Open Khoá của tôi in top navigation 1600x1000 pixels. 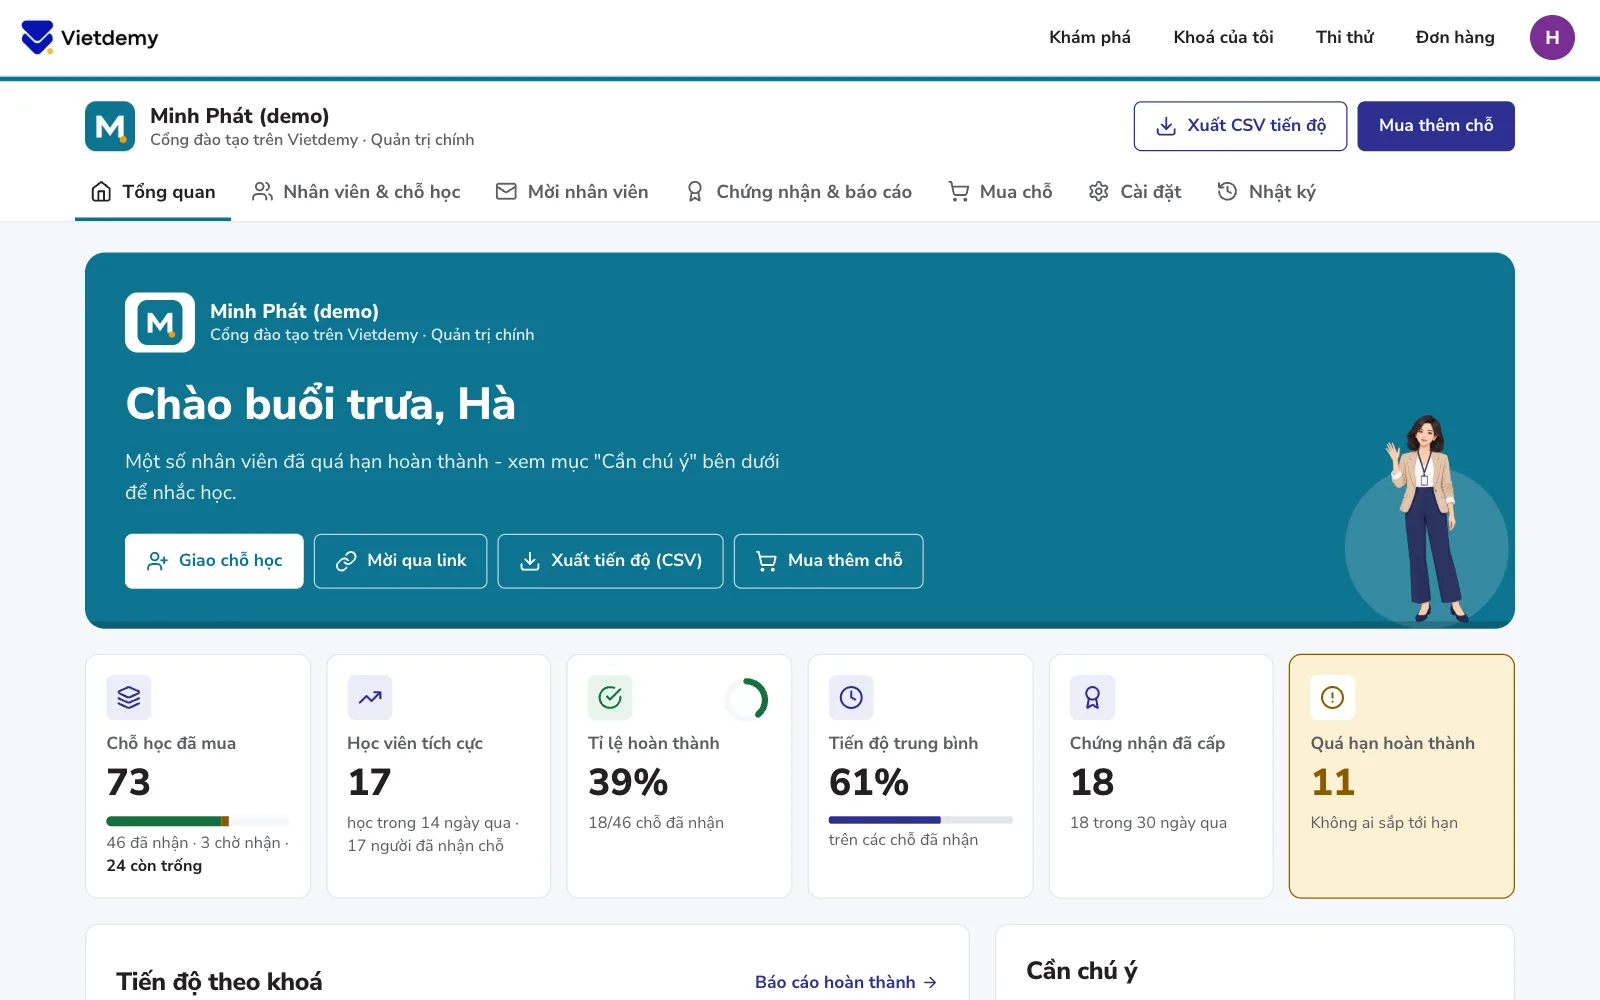pyautogui.click(x=1223, y=37)
